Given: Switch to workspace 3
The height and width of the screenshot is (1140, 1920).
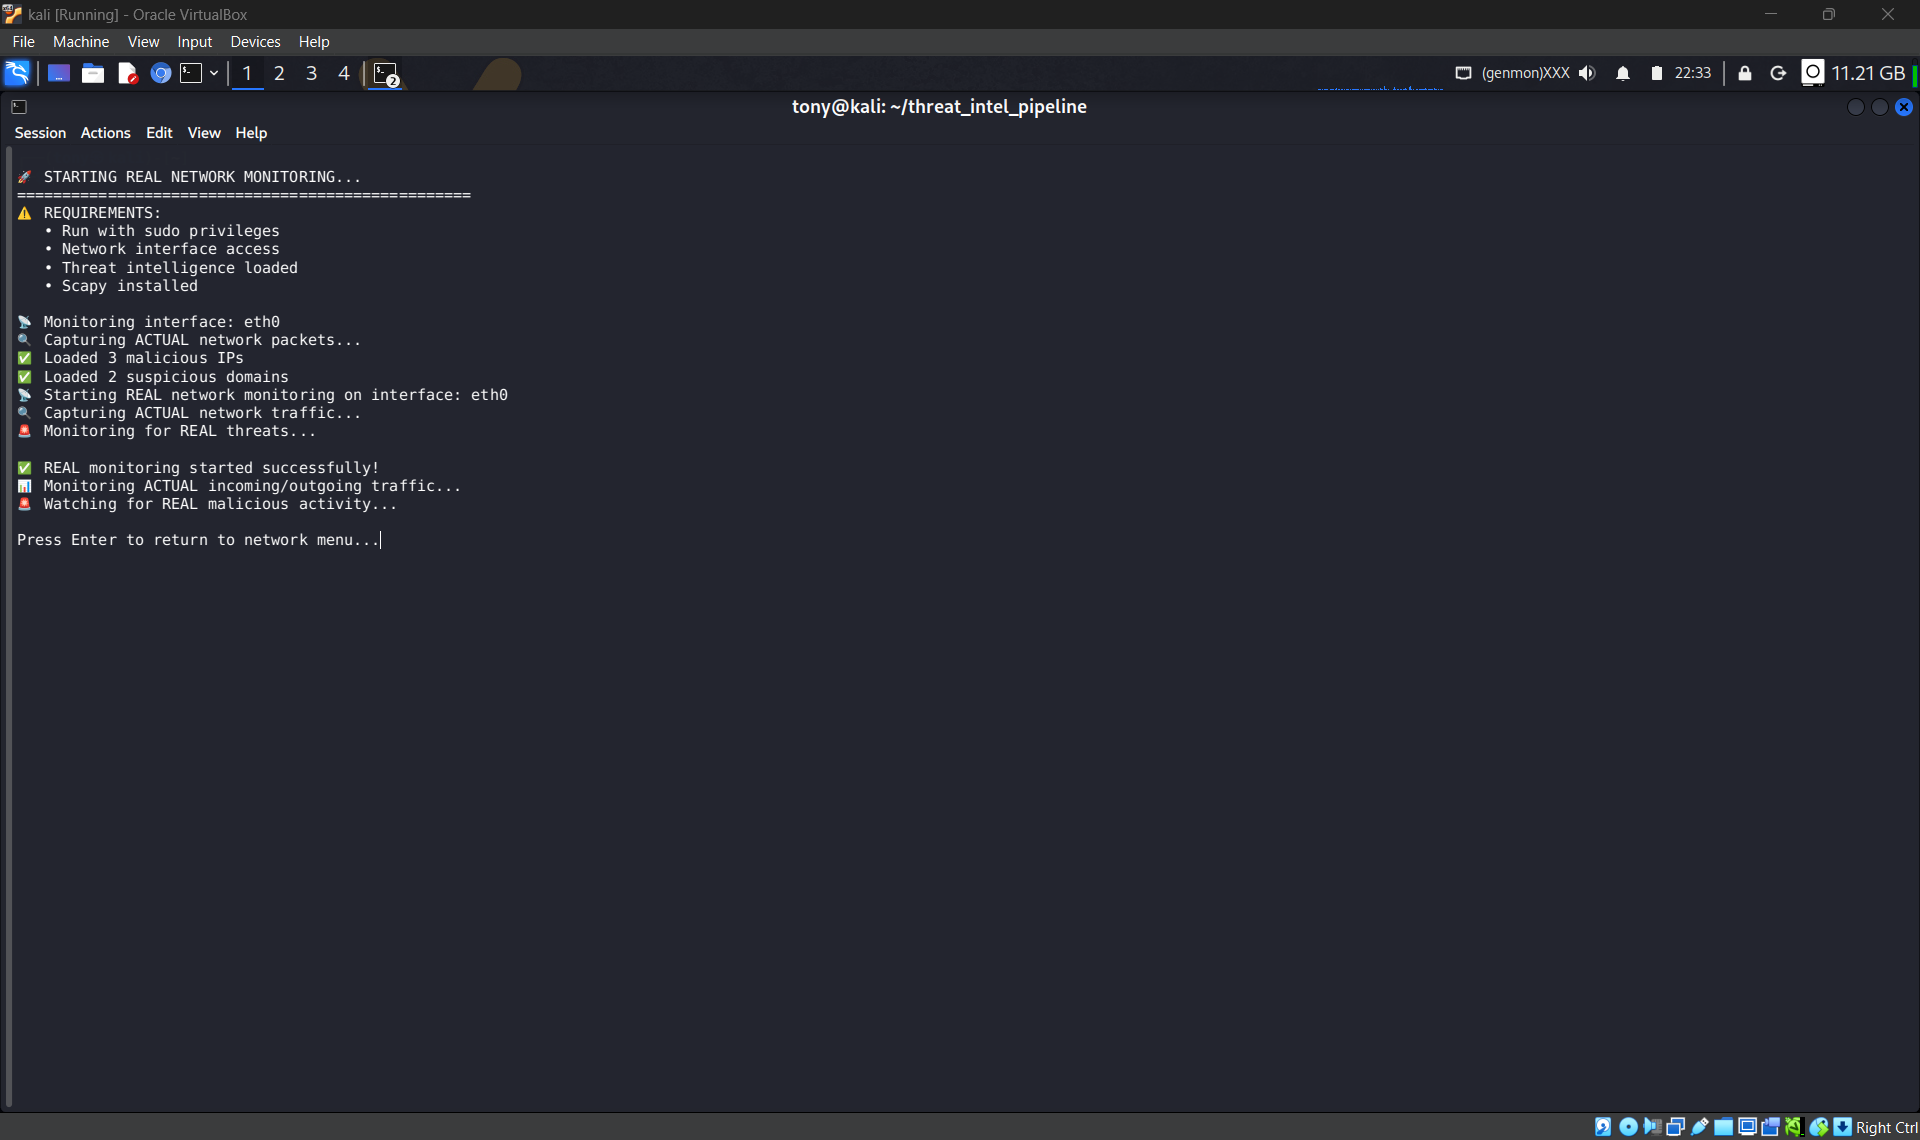Looking at the screenshot, I should point(311,73).
